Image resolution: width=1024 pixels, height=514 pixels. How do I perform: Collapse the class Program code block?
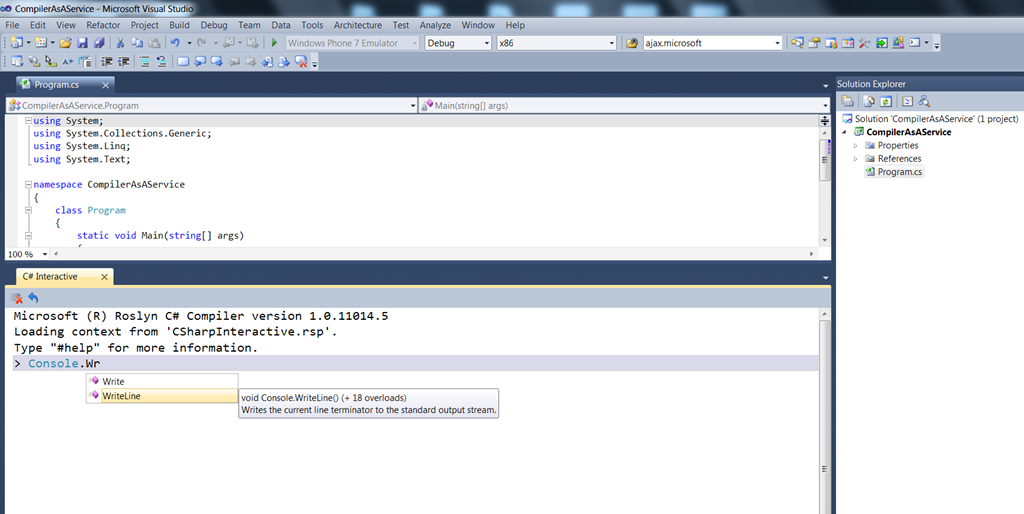click(28, 210)
